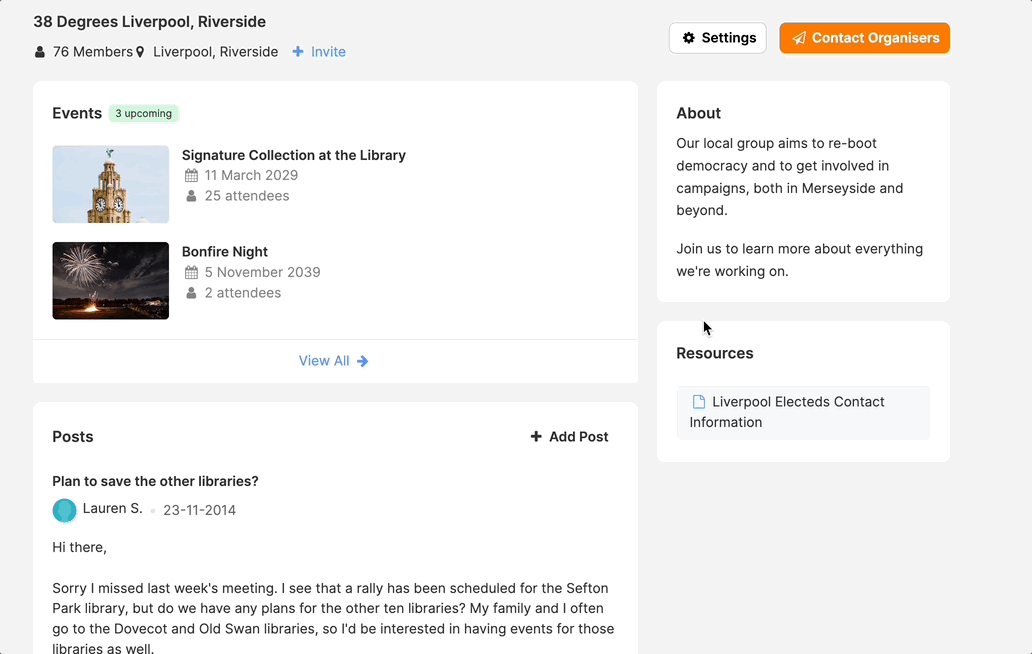1032x654 pixels.
Task: Click the location pin icon
Action: 140,52
